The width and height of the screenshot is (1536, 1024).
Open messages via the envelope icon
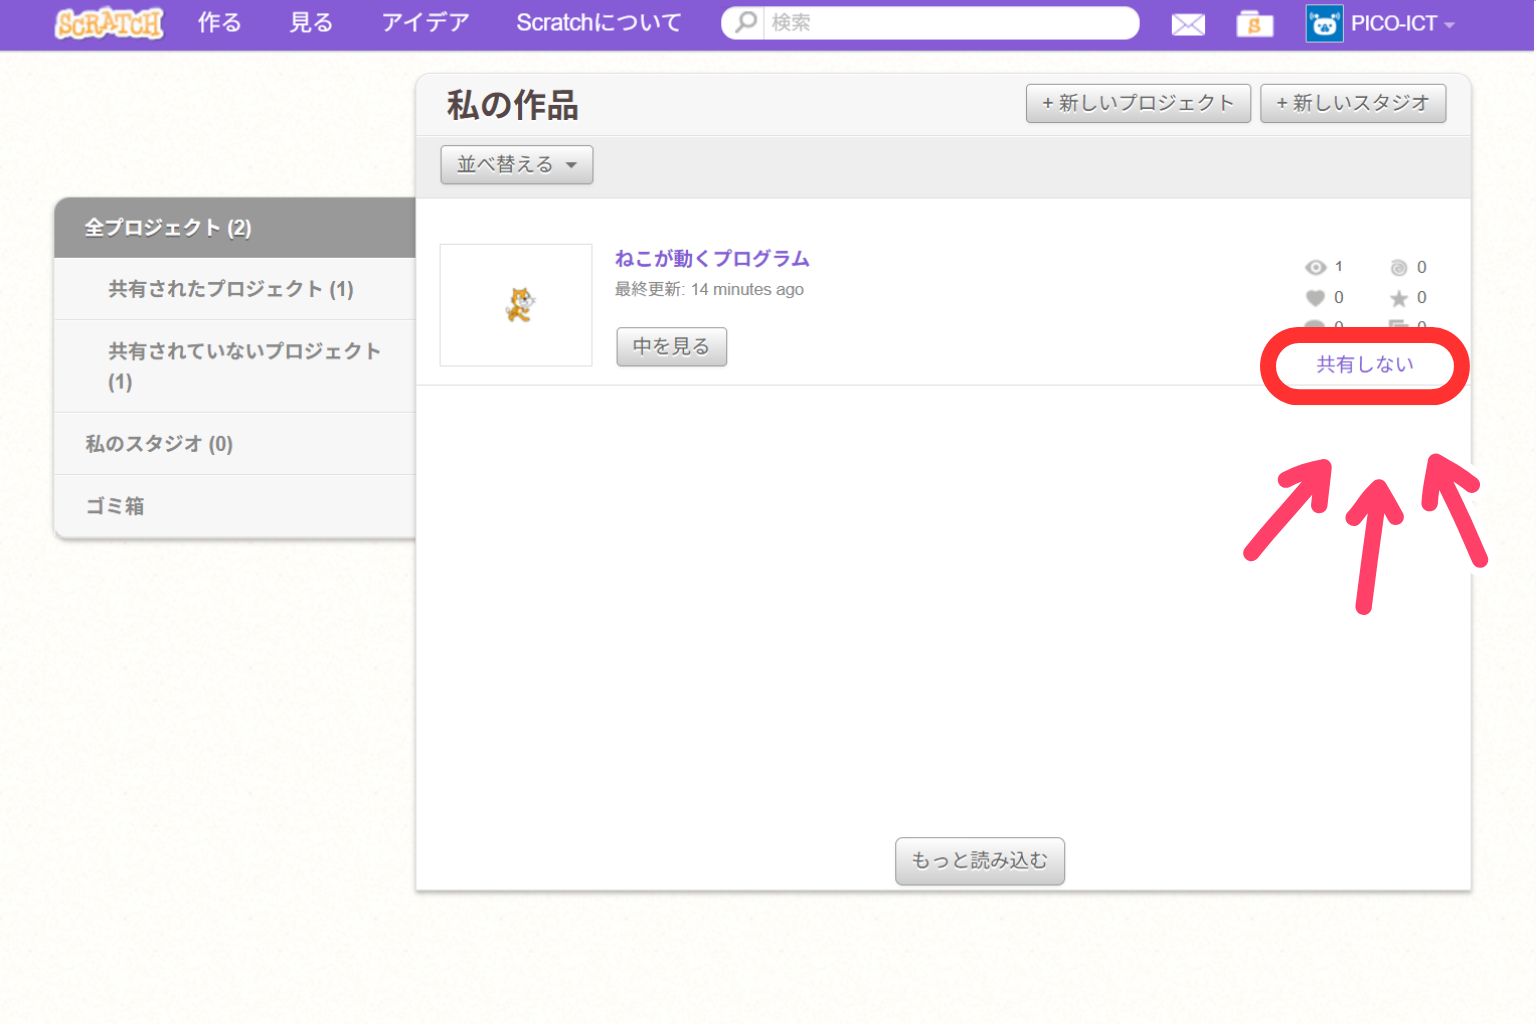1188,23
